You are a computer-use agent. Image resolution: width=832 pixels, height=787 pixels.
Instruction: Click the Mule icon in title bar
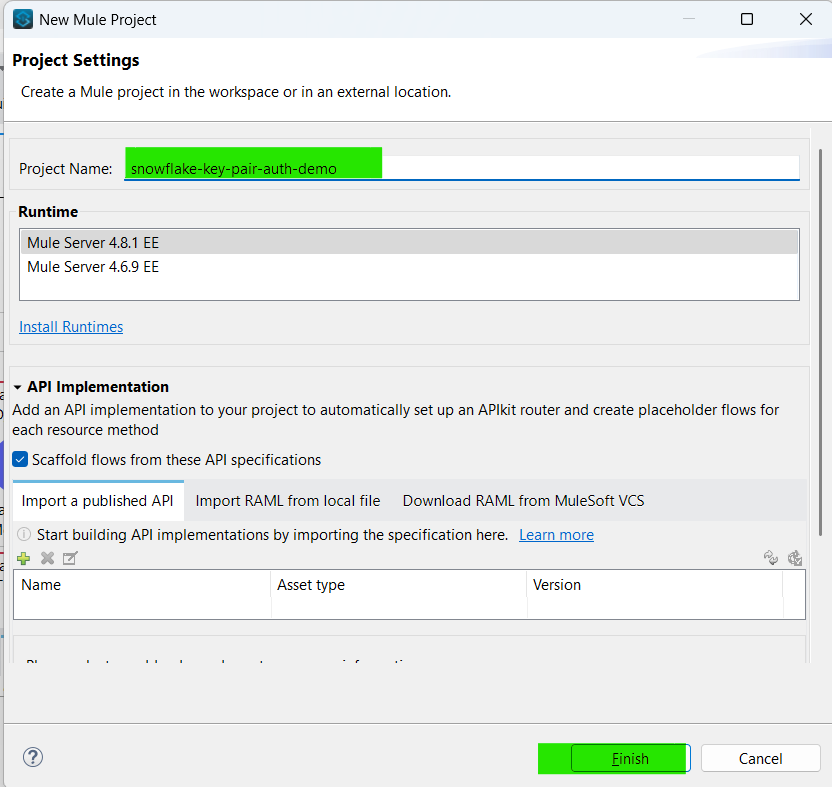click(x=22, y=19)
